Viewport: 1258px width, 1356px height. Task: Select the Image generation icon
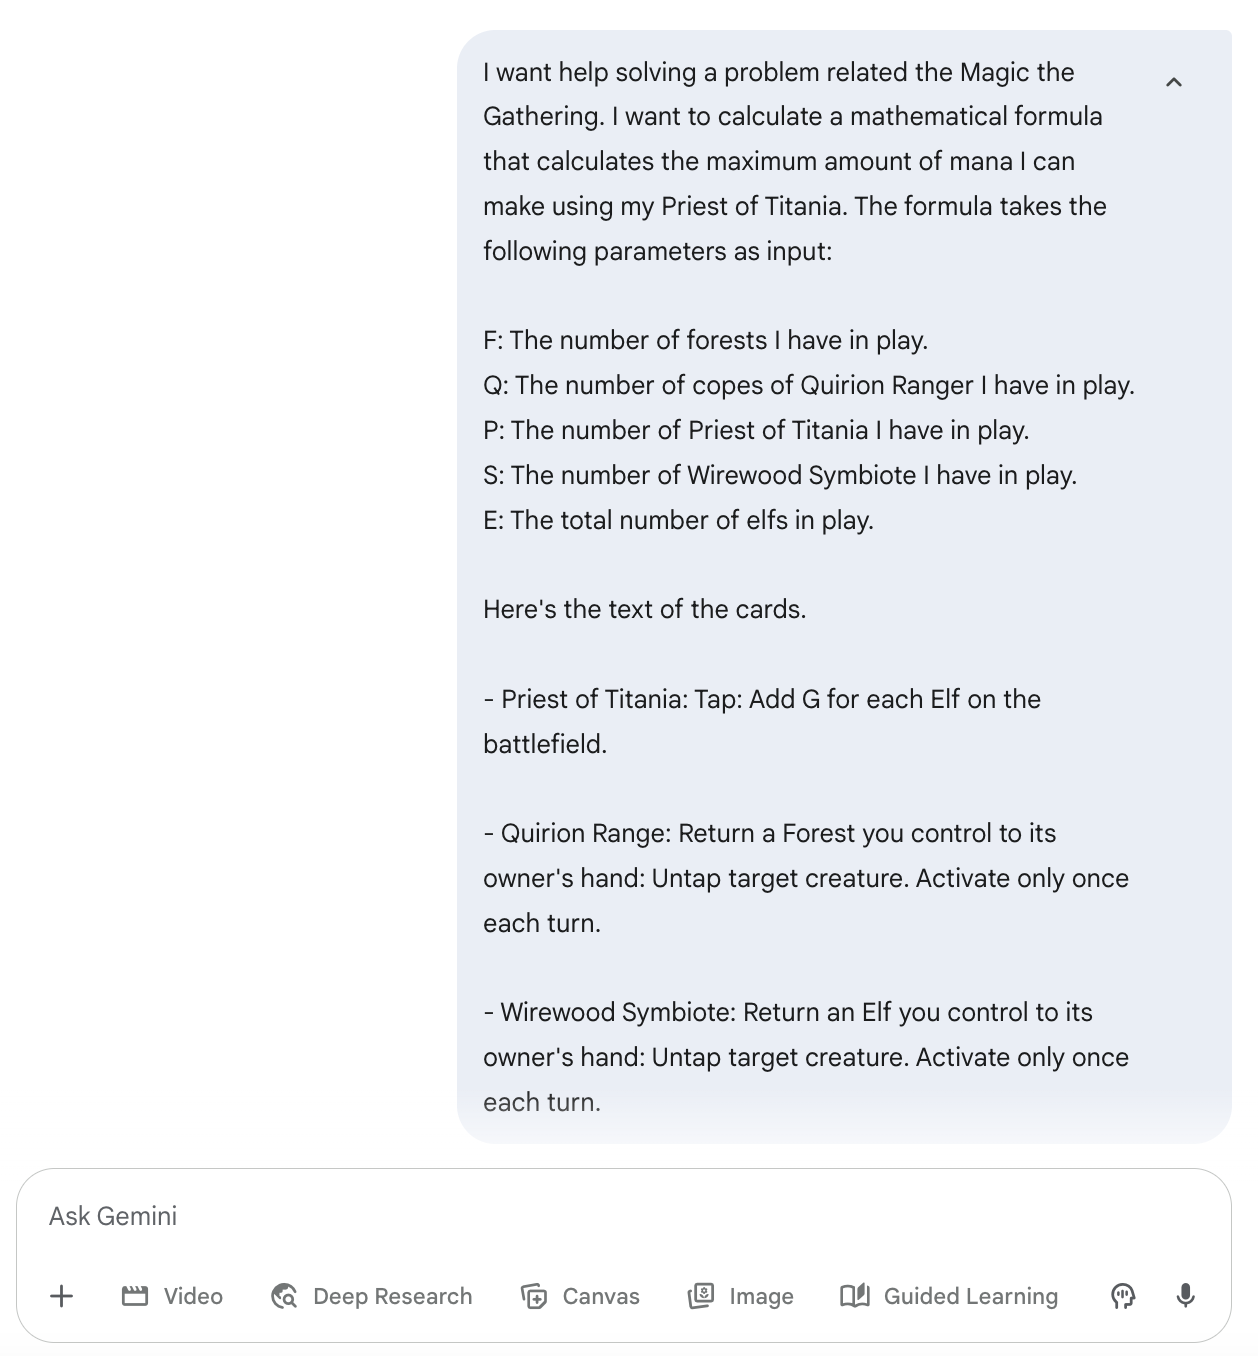click(x=705, y=1296)
